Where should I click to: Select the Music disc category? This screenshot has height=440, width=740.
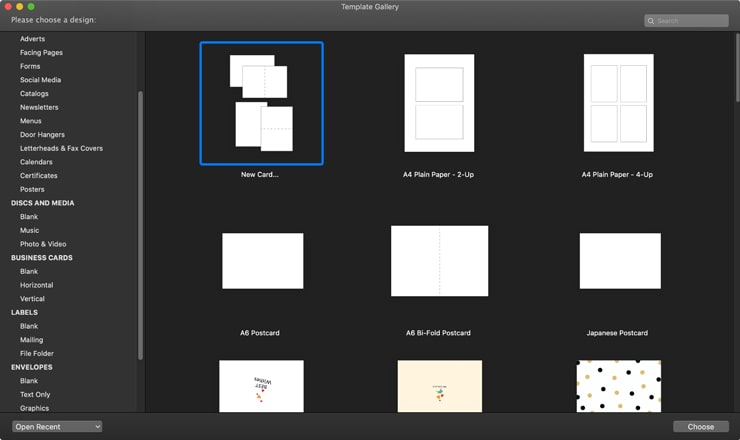[29, 230]
